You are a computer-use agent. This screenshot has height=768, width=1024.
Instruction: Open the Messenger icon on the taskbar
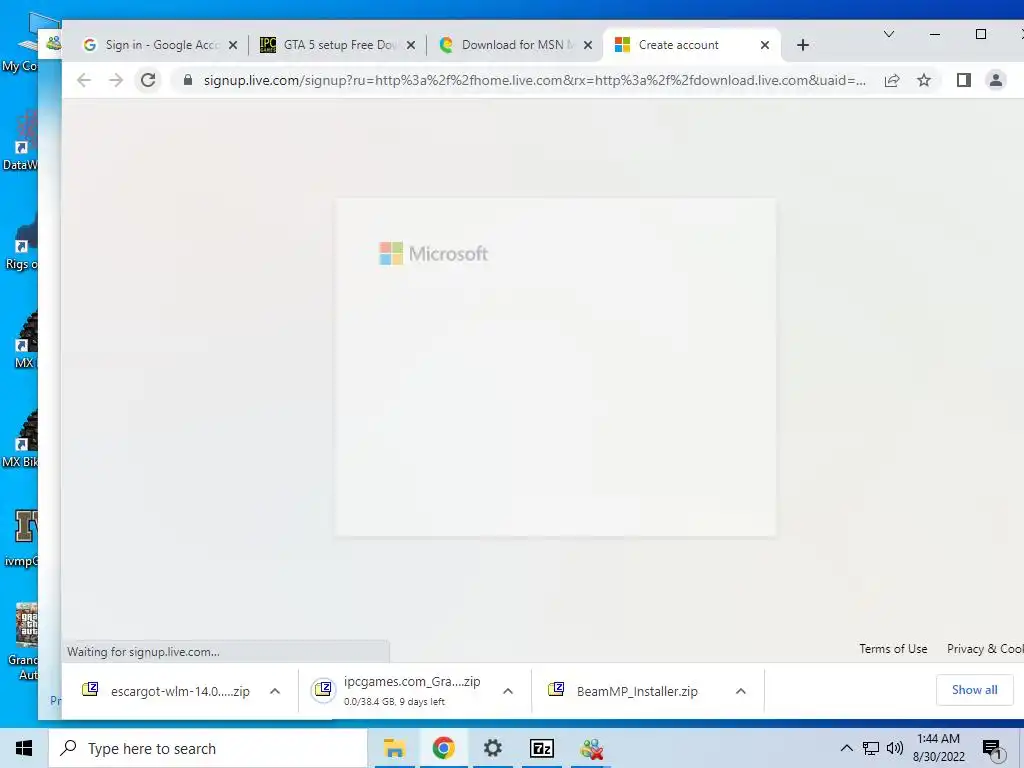pyautogui.click(x=591, y=748)
